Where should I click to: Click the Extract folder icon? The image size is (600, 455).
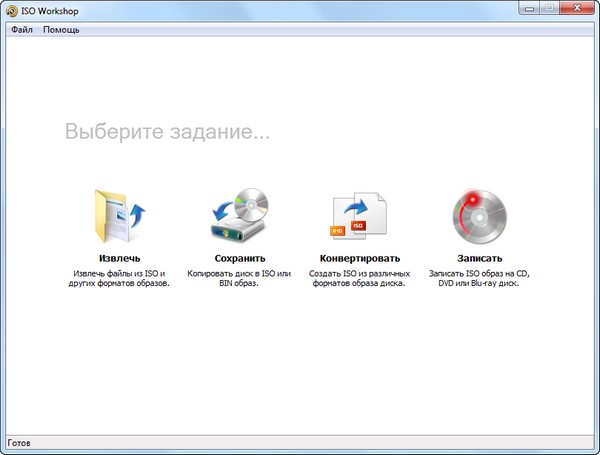coord(120,216)
